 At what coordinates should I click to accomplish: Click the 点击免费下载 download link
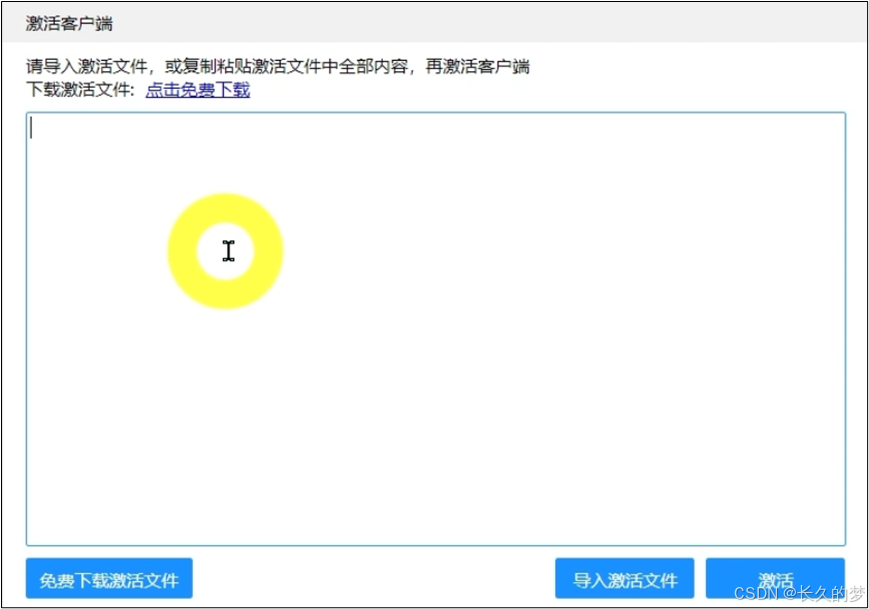(x=198, y=90)
